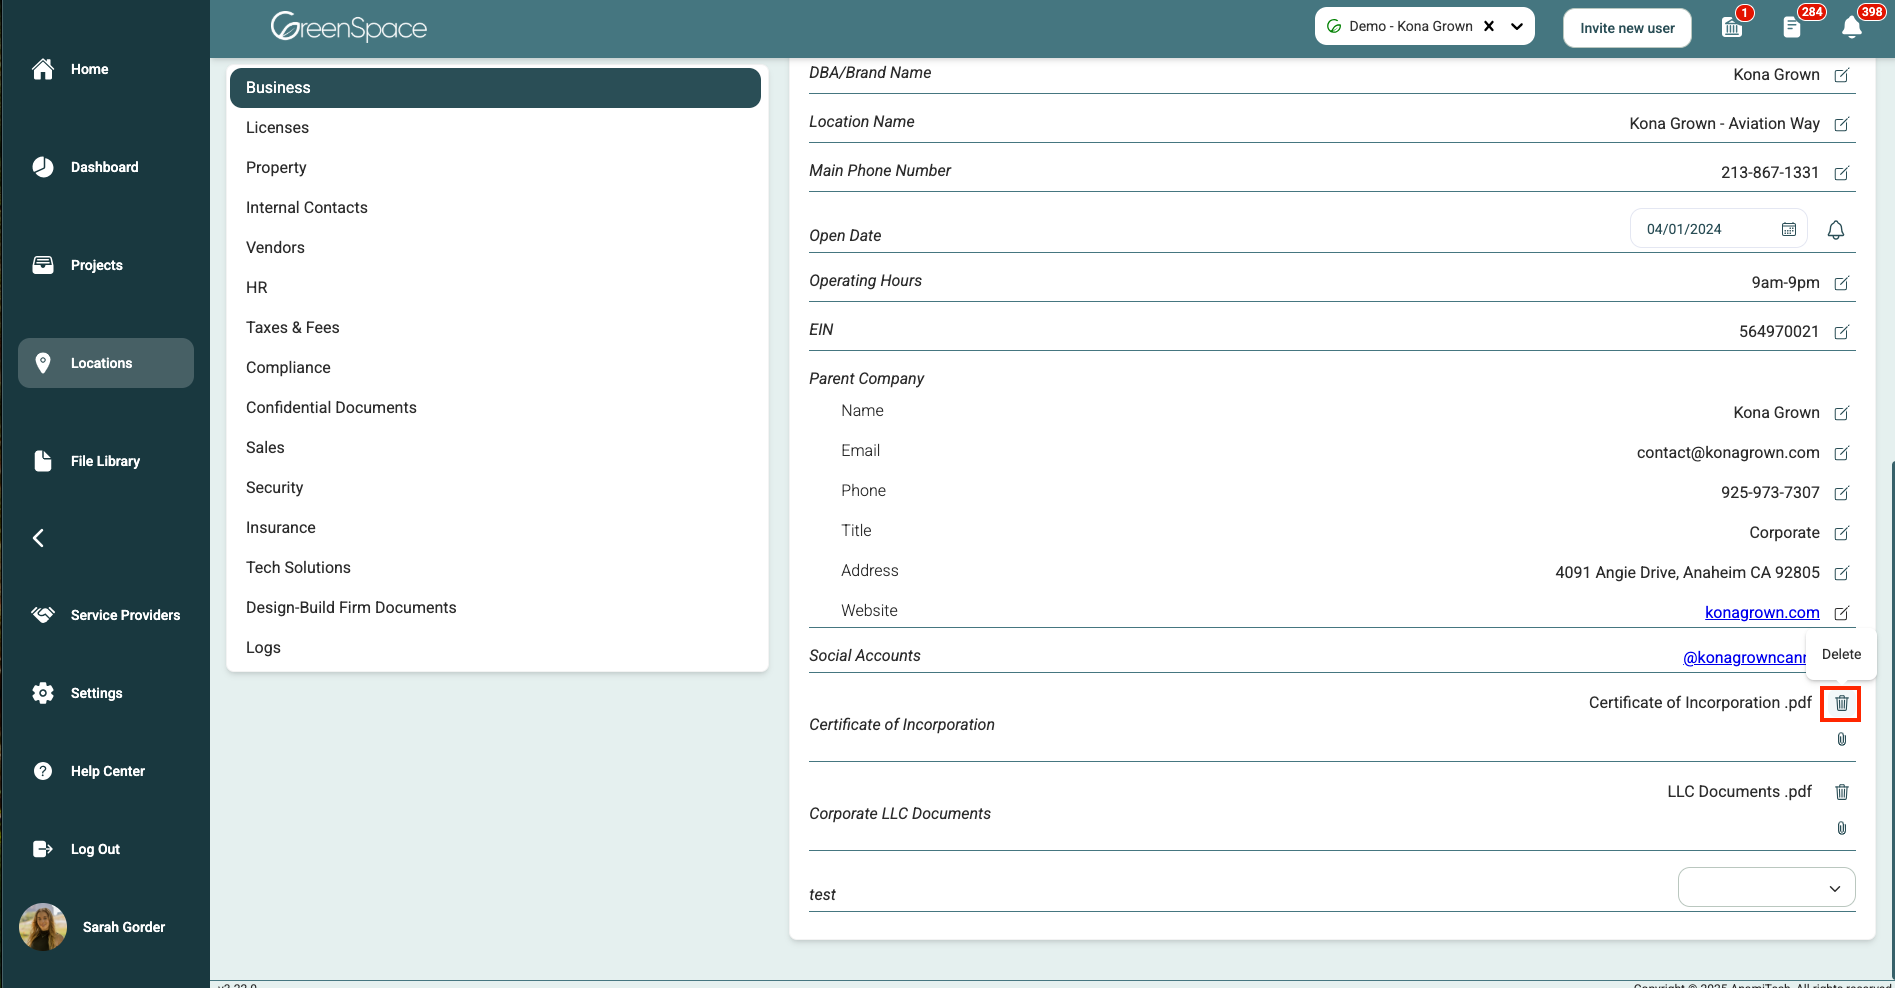The image size is (1895, 988).
Task: Open Sarah Gorder profile avatar
Action: (x=43, y=927)
